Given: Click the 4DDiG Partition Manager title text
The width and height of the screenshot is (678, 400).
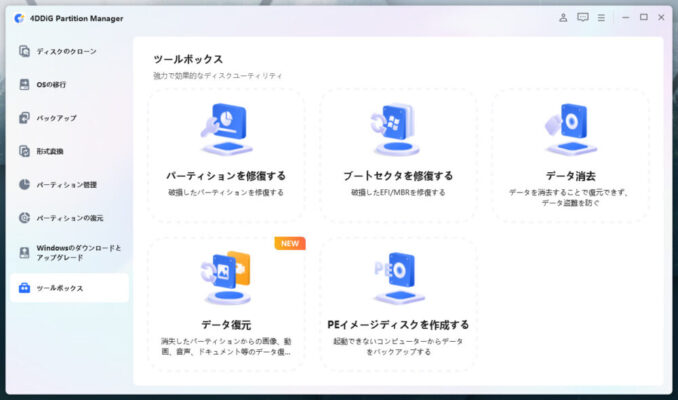Looking at the screenshot, I should tap(77, 18).
